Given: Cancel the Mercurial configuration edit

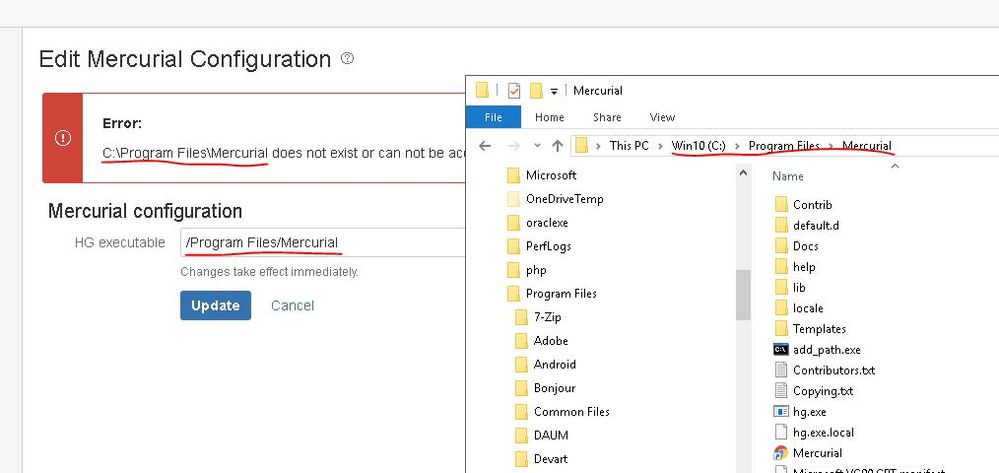Looking at the screenshot, I should 292,305.
